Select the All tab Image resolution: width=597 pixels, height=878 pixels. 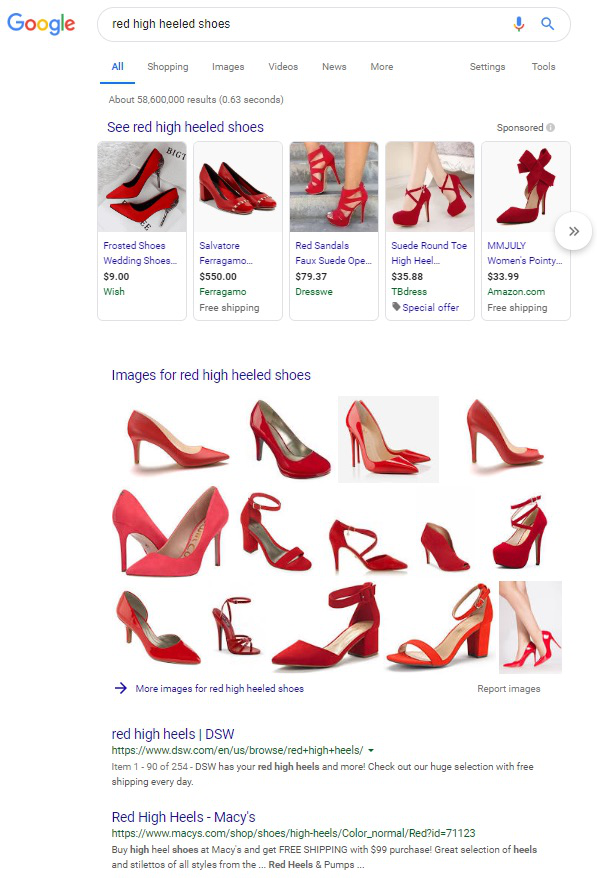(x=117, y=67)
